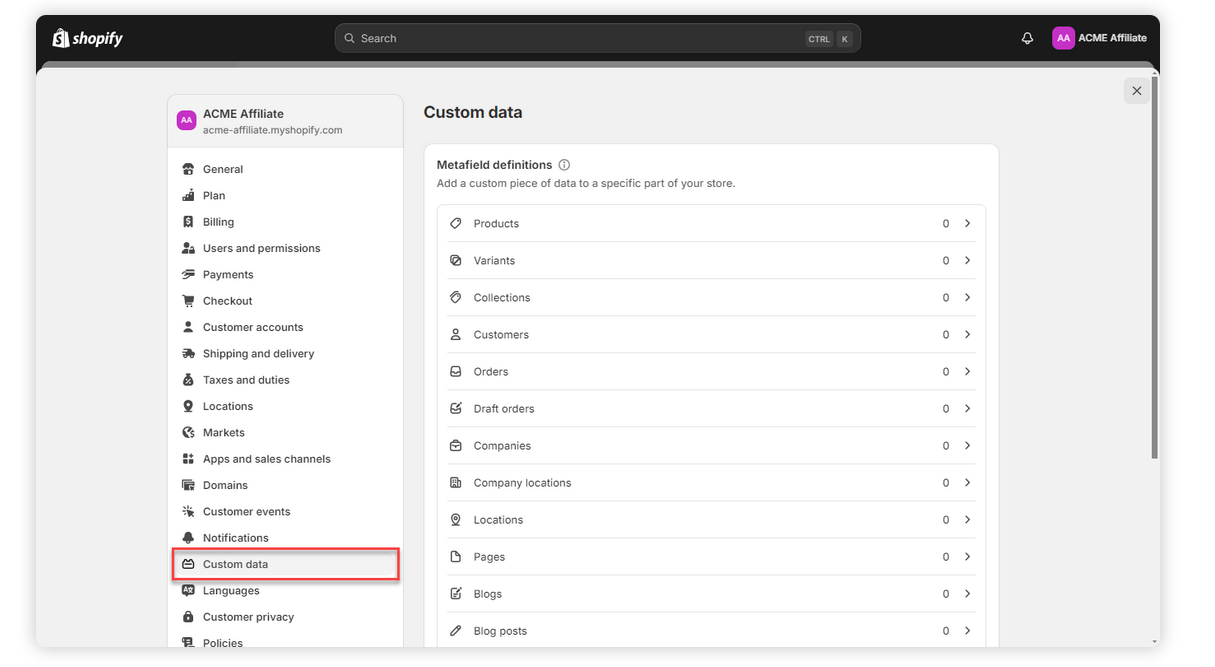1215x667 pixels.
Task: Open General settings in sidebar
Action: pyautogui.click(x=223, y=170)
